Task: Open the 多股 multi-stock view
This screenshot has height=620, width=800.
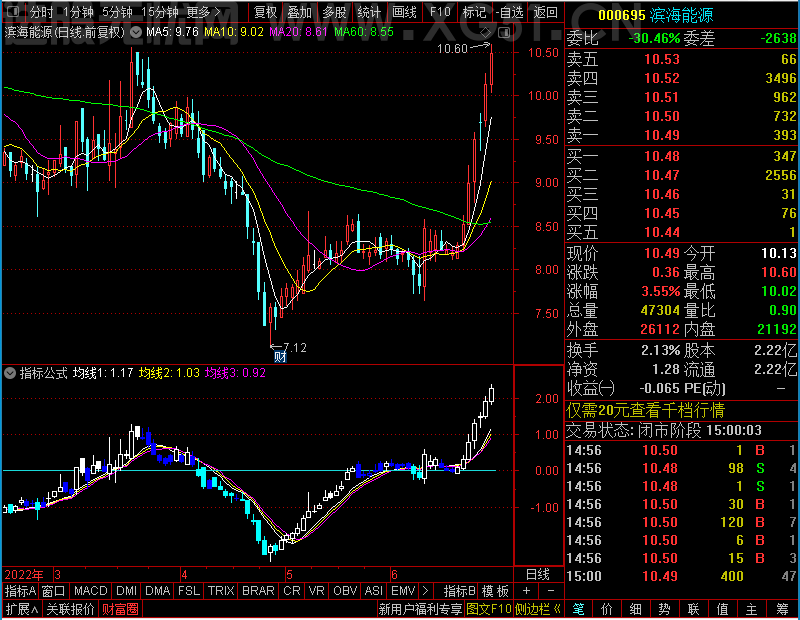Action: (x=334, y=12)
